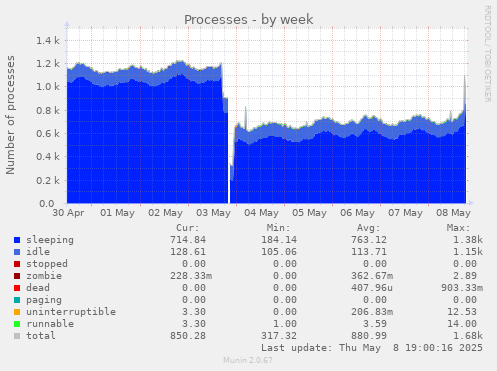The width and height of the screenshot is (497, 371).
Task: Select the 'dead' legend label
Action: coord(38,288)
